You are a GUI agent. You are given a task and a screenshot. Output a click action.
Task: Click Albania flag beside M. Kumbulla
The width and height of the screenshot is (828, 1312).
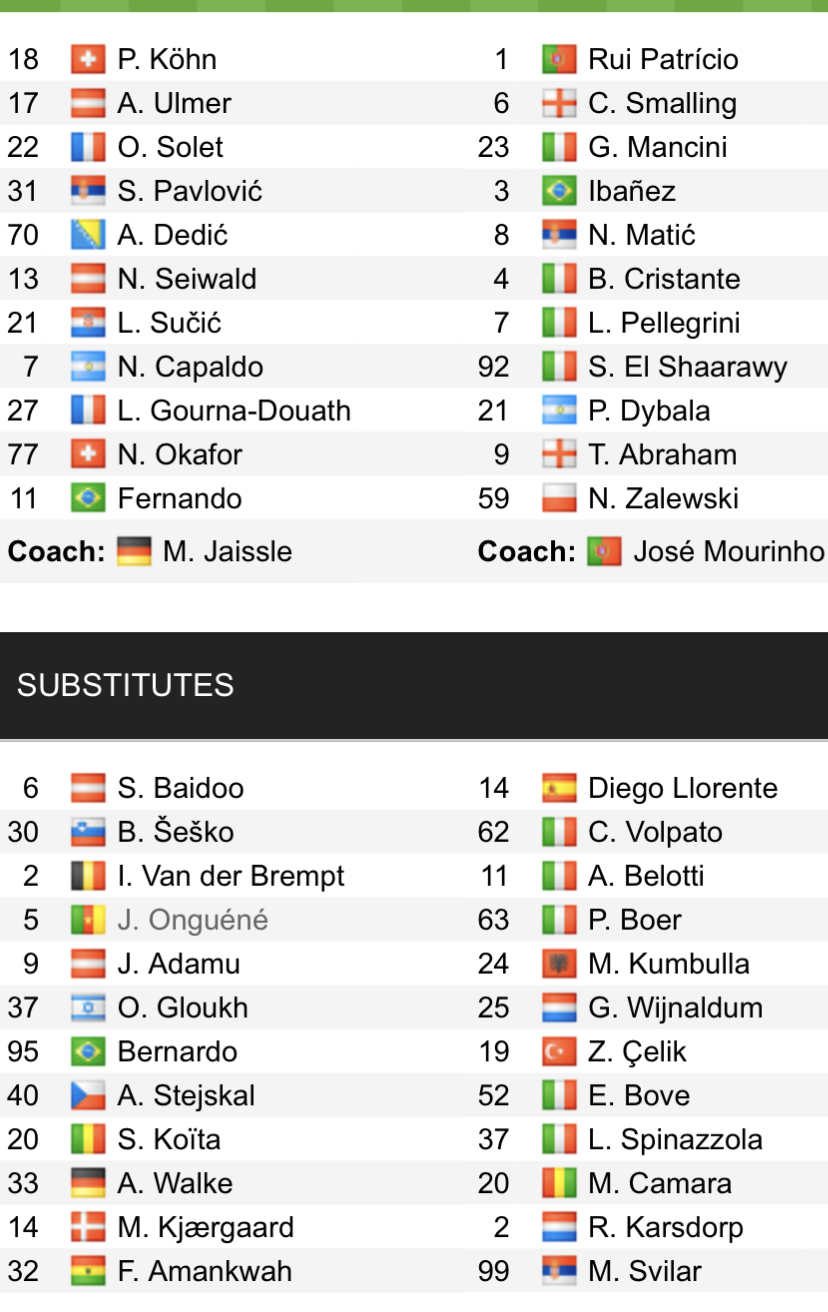click(x=559, y=964)
